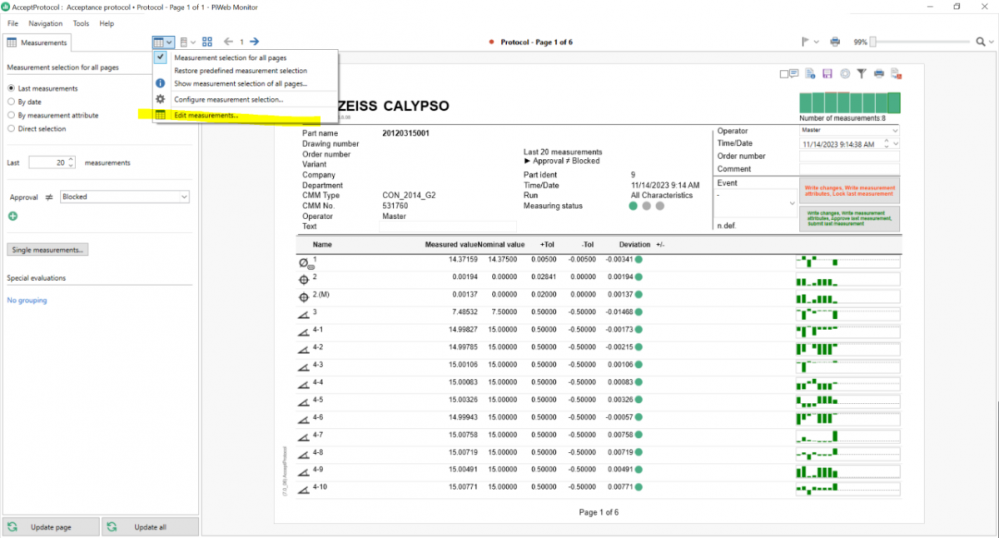Click the comment speech bubble icon
This screenshot has width=999, height=538.
tap(793, 74)
